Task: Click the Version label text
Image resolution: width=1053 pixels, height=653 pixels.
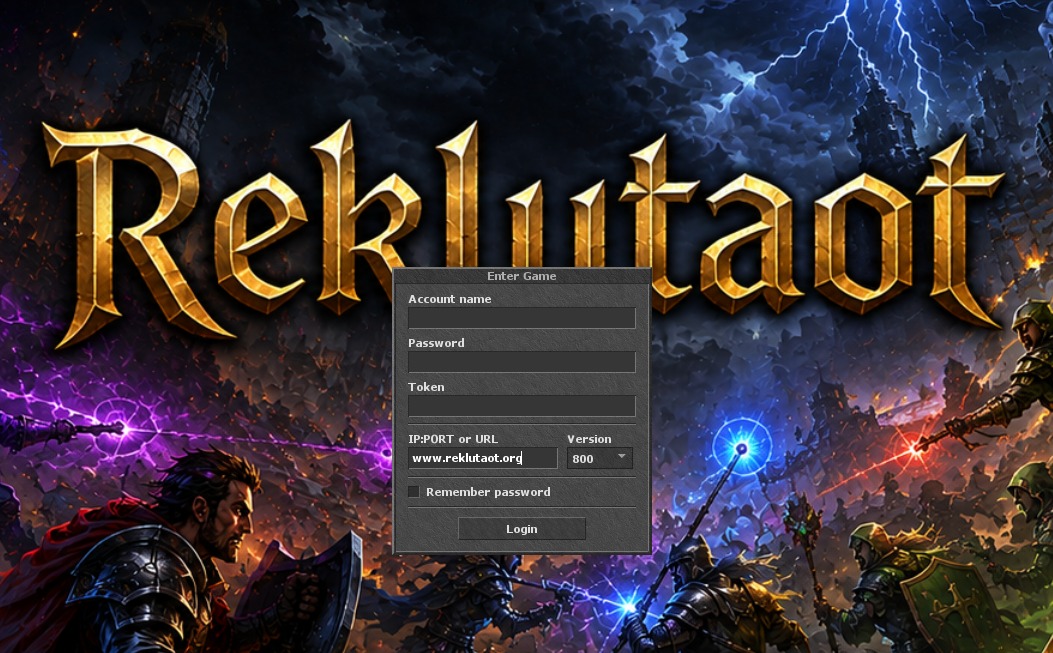Action: tap(589, 439)
